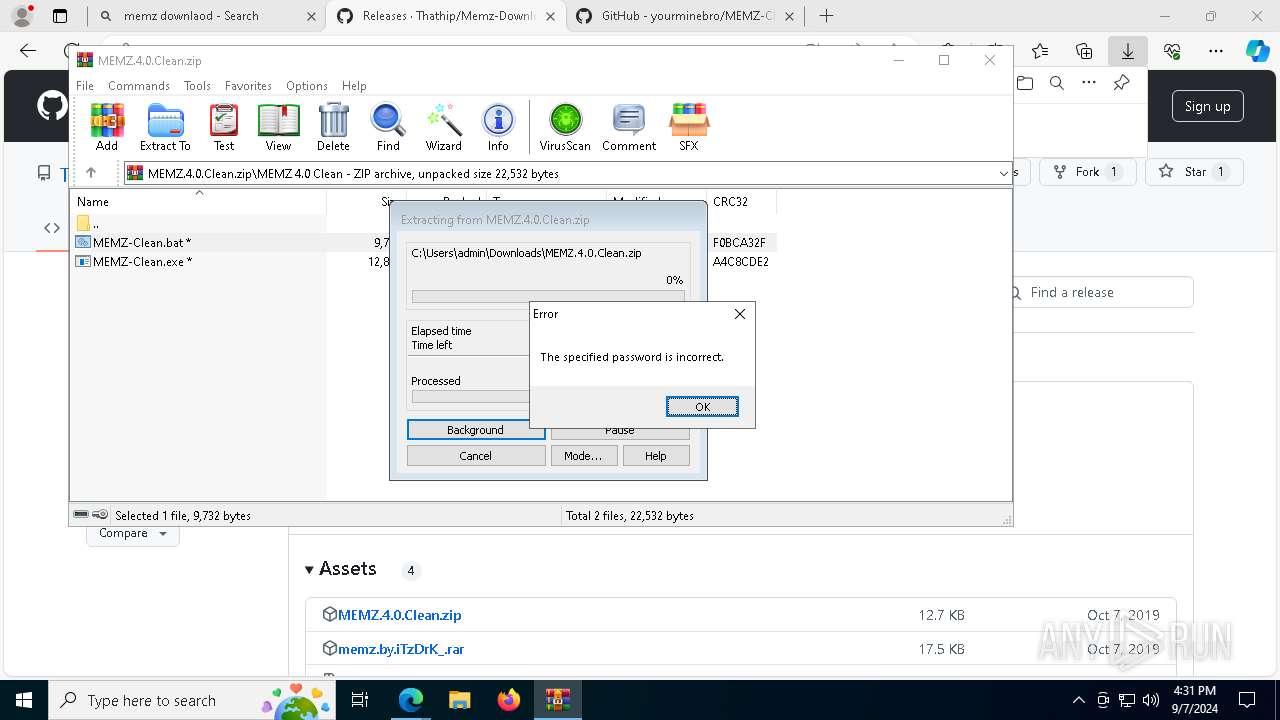The width and height of the screenshot is (1280, 720).
Task: Click the Find a release field
Action: [x=1099, y=293]
